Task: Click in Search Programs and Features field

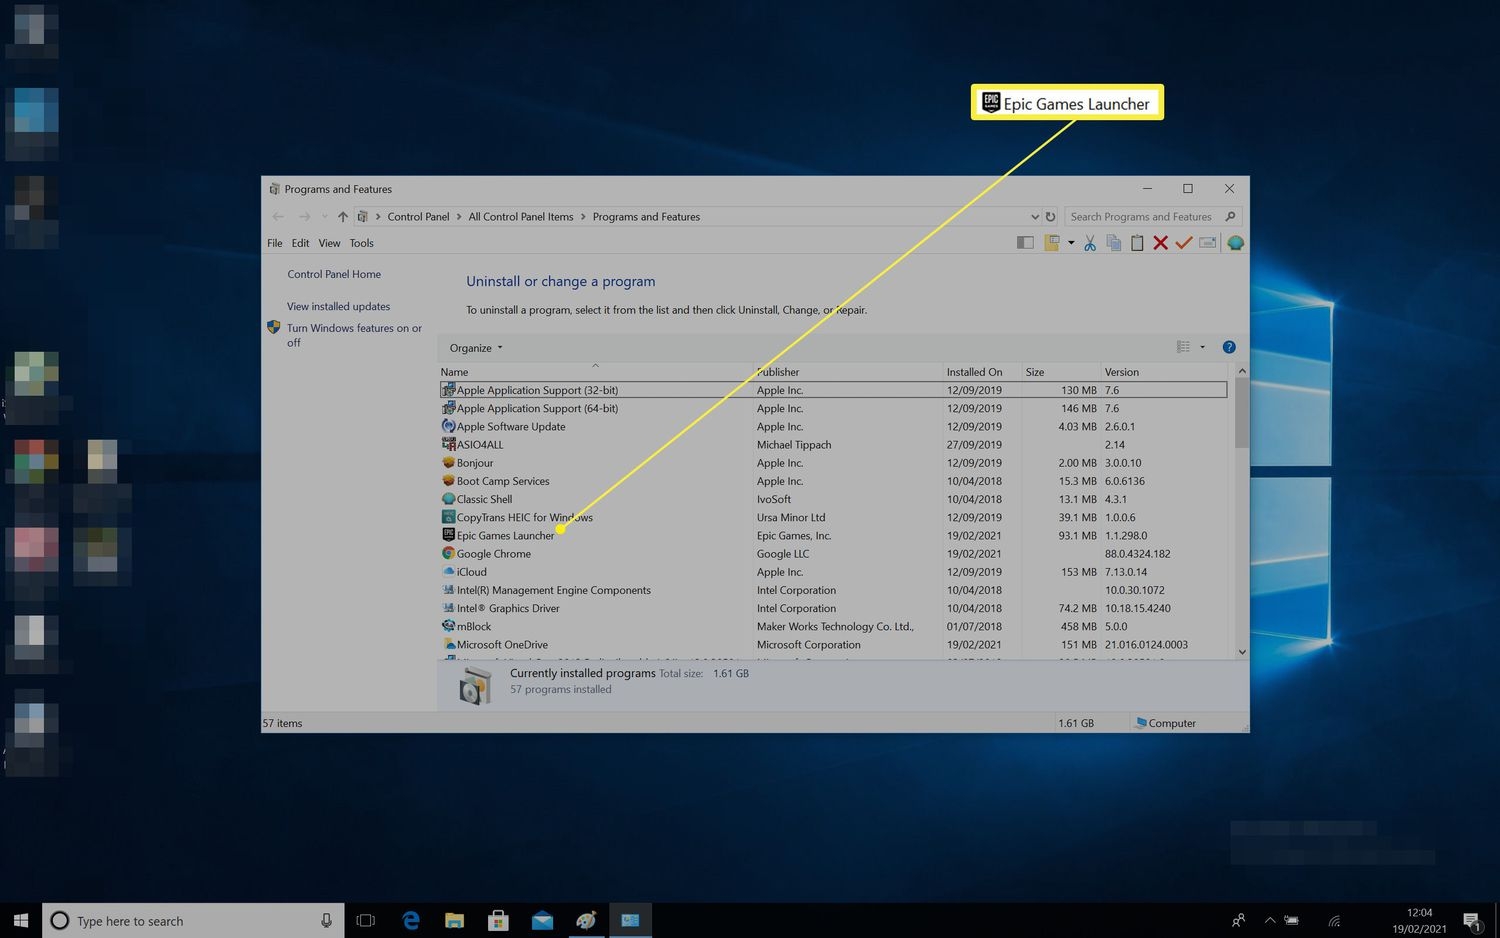Action: tap(1143, 217)
